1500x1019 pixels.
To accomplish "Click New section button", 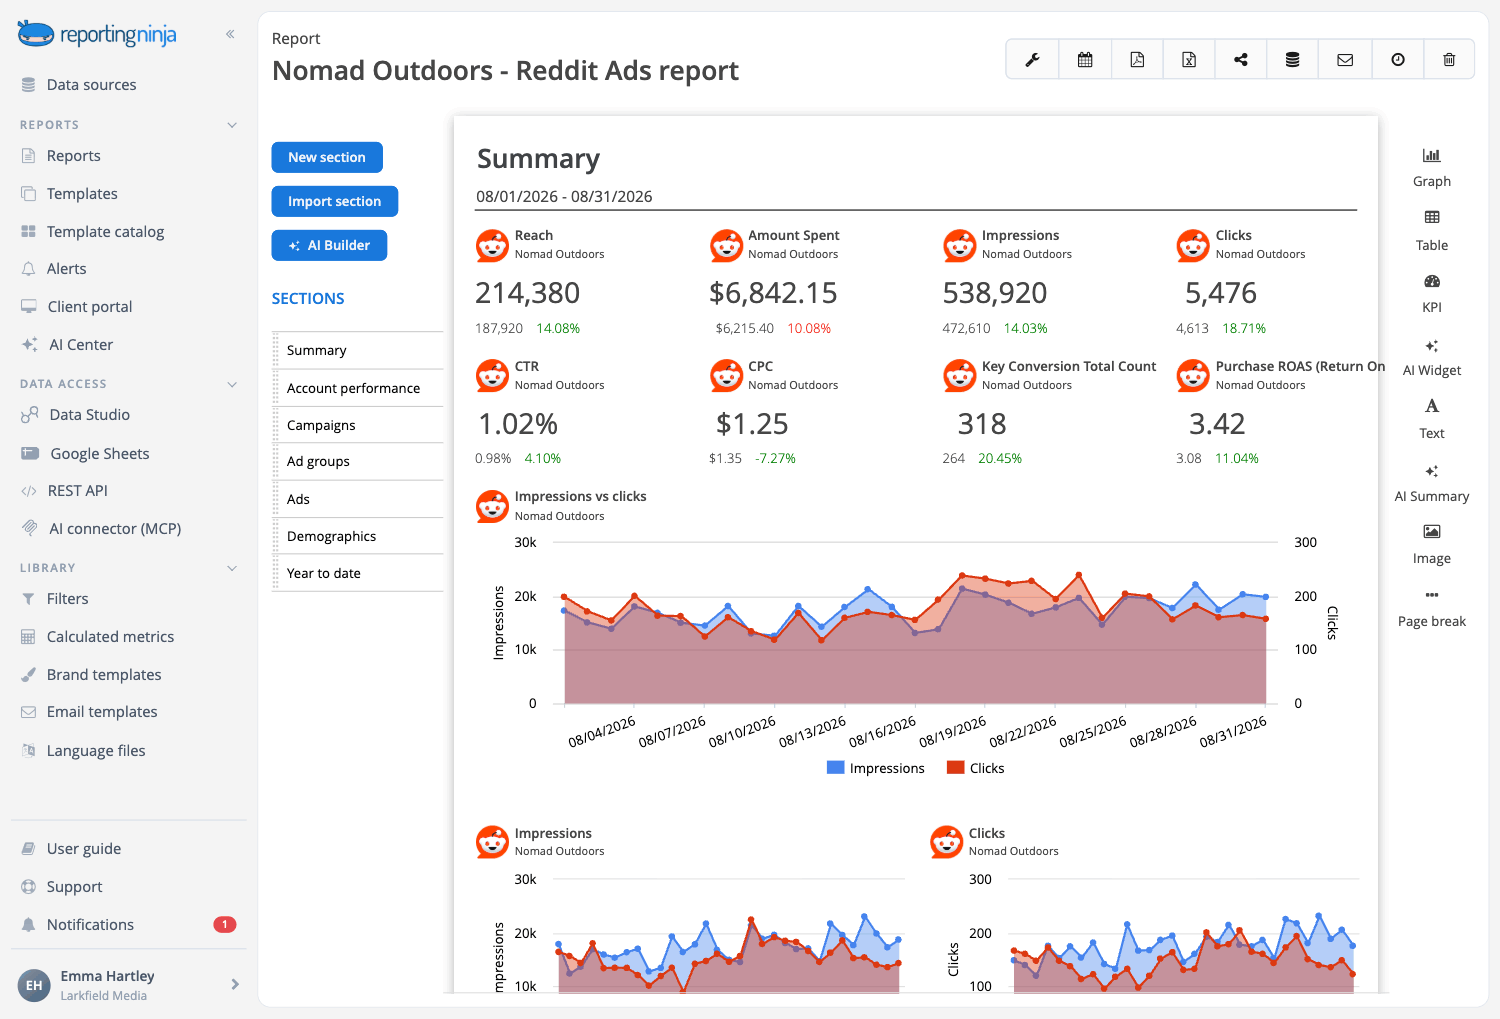I will pyautogui.click(x=327, y=157).
